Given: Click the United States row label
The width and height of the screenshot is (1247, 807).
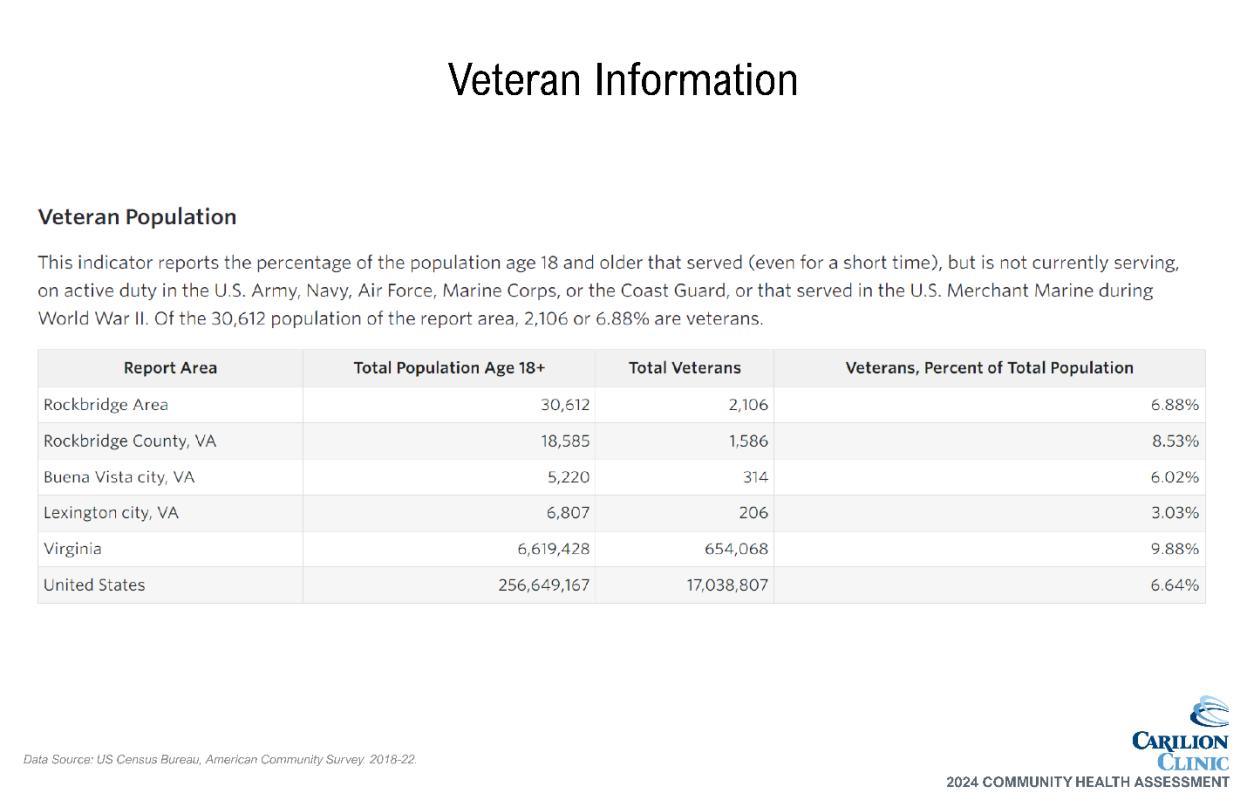Looking at the screenshot, I should 94,585.
